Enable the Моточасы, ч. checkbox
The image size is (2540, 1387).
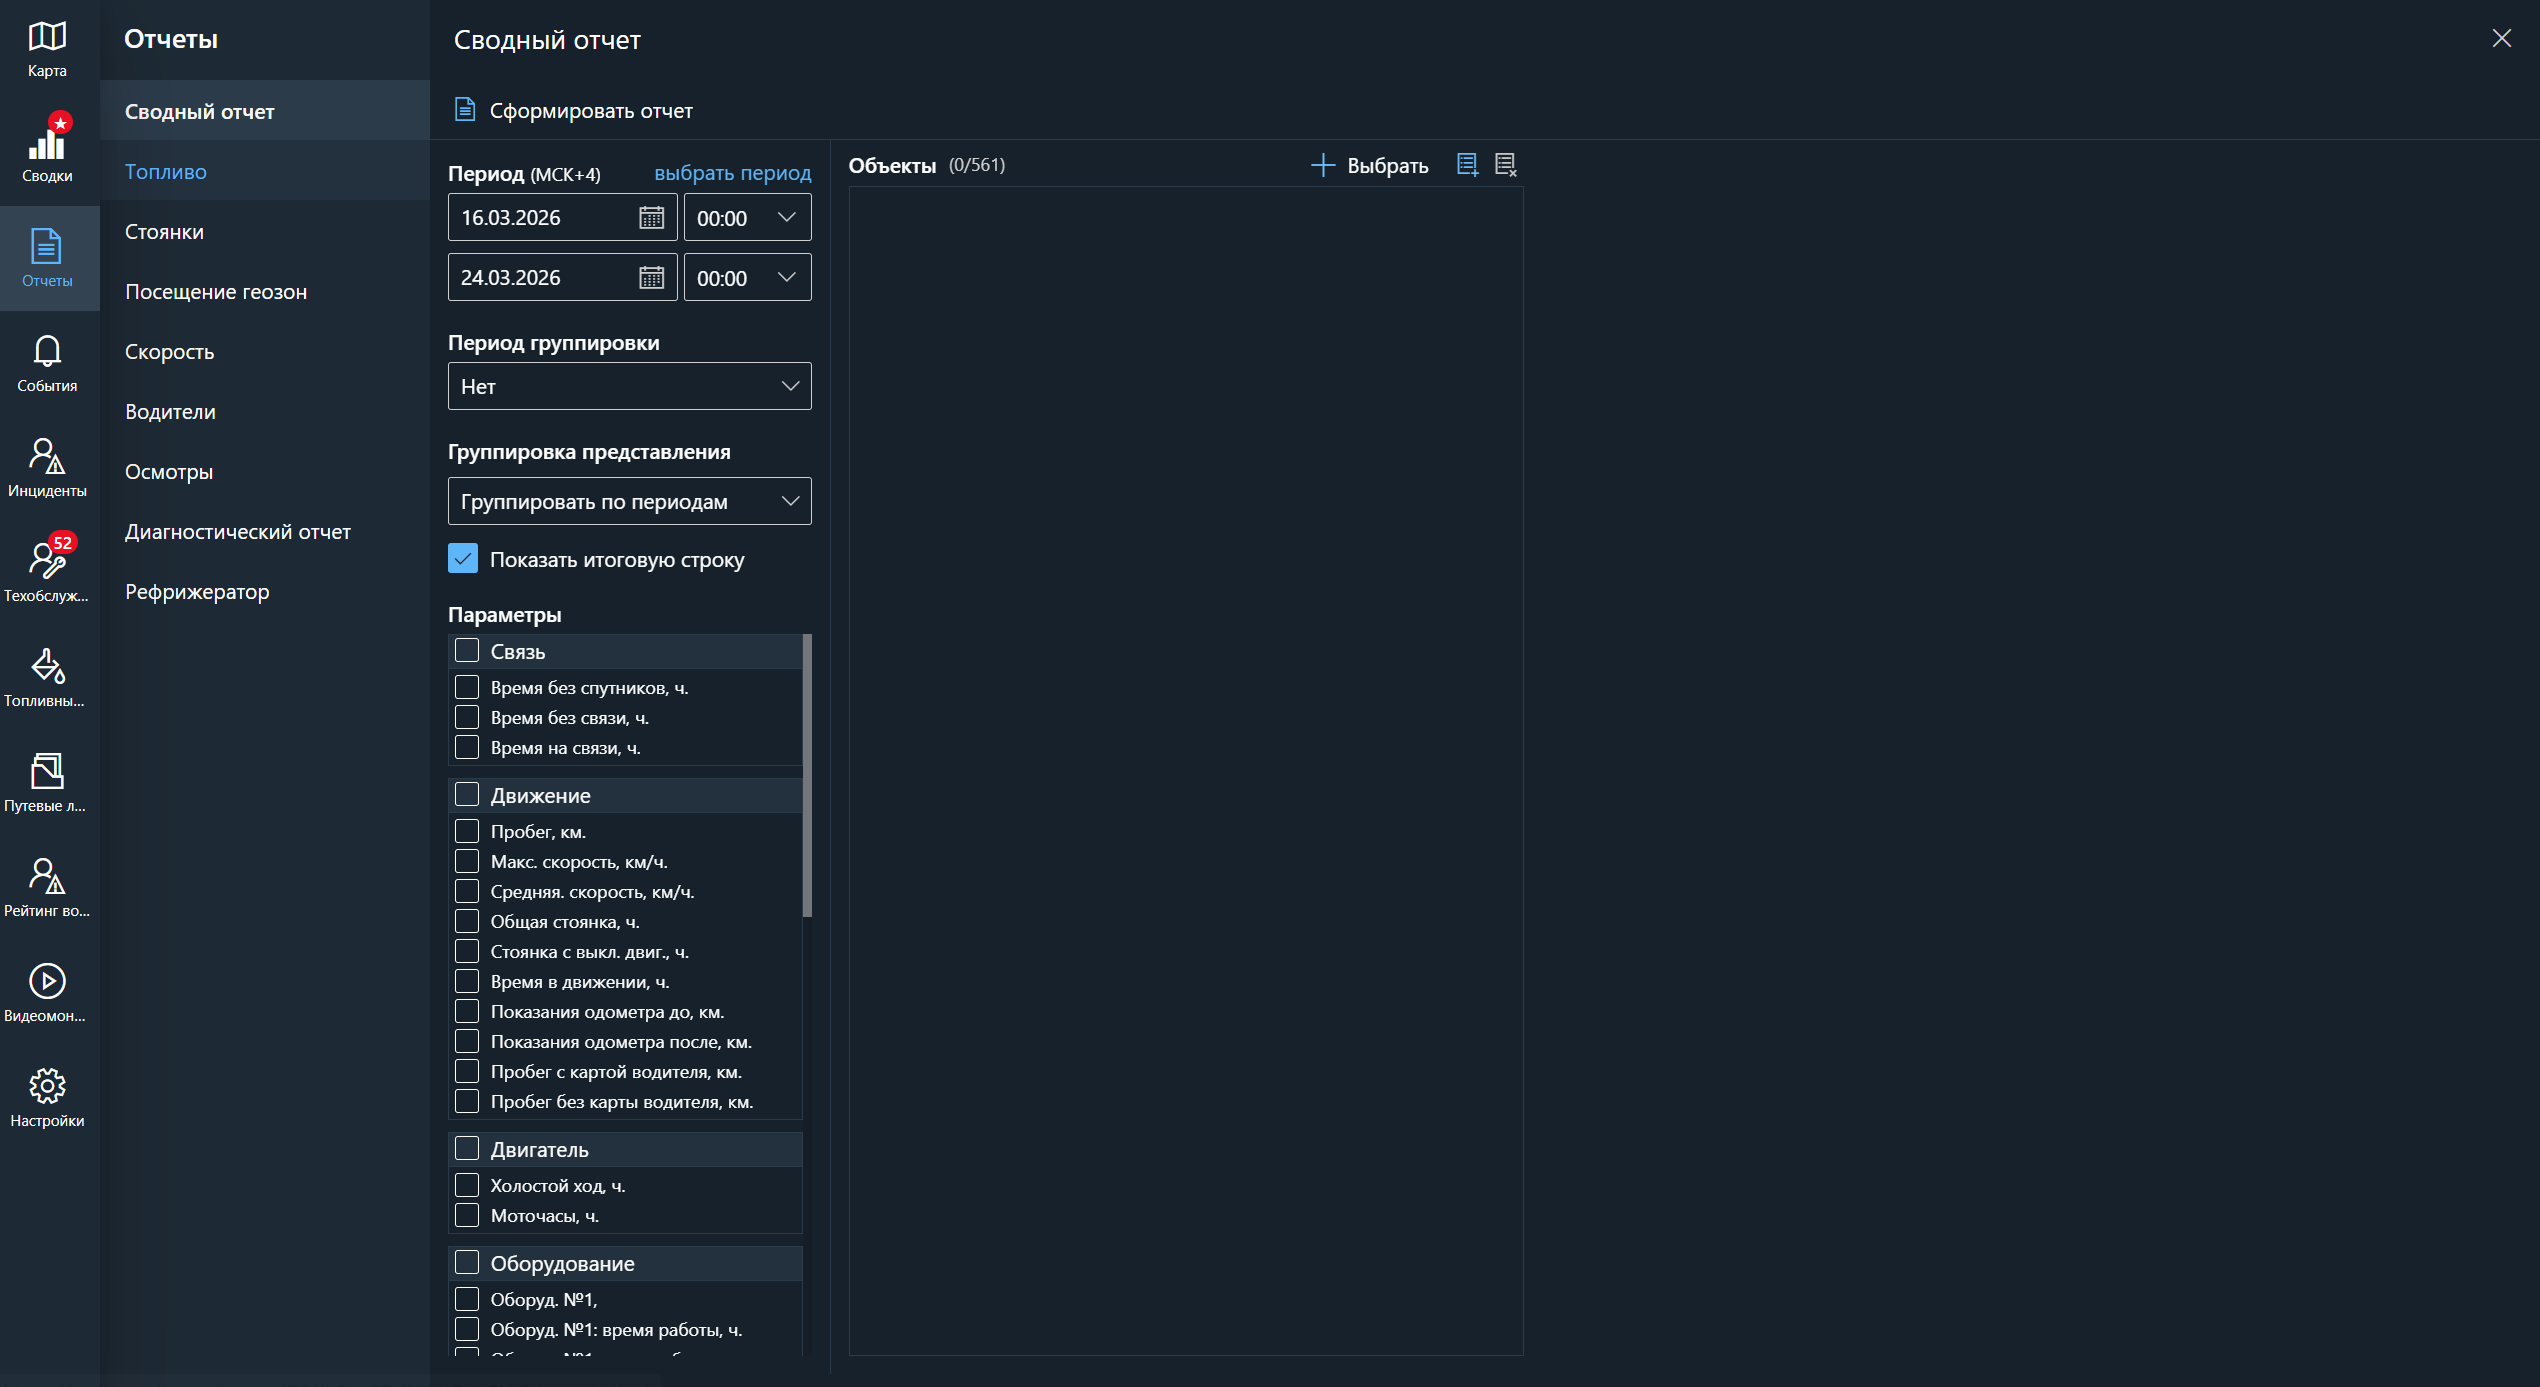467,1215
